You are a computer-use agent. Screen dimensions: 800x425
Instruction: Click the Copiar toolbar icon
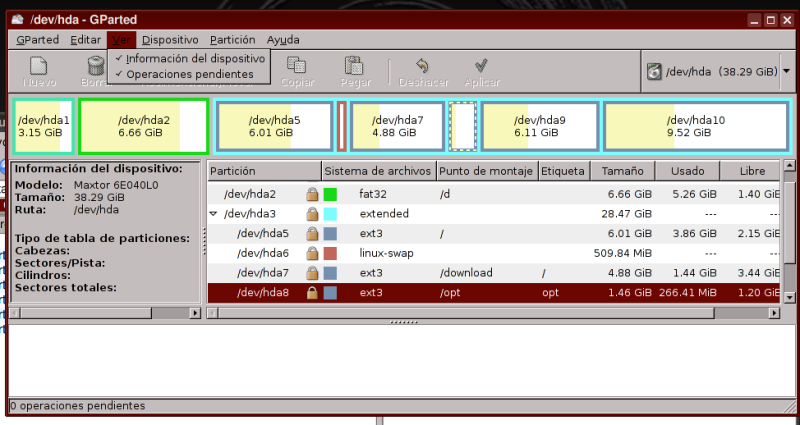(294, 67)
